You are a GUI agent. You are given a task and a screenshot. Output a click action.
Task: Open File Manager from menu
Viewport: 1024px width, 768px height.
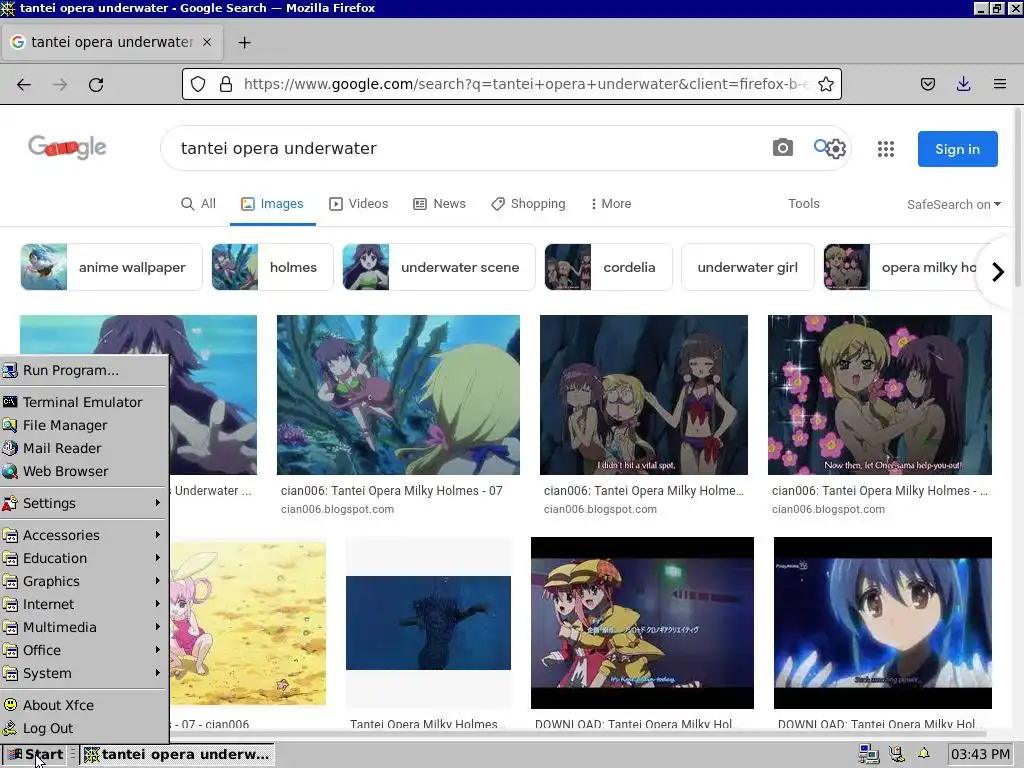tap(85, 425)
